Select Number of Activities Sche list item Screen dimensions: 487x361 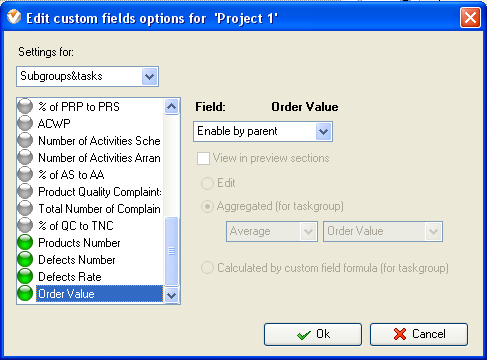coord(99,141)
